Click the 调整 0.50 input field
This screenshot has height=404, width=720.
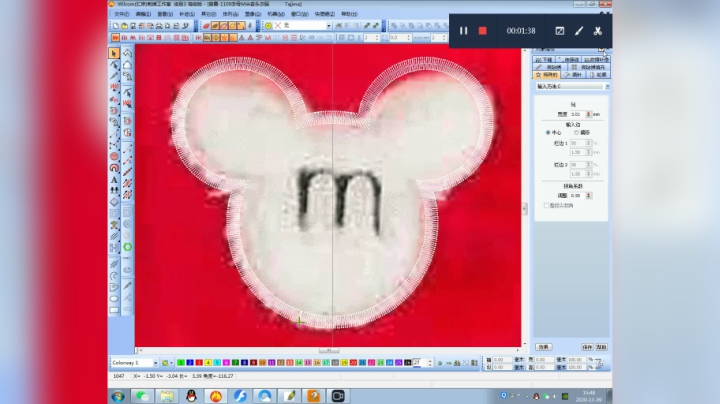[577, 196]
